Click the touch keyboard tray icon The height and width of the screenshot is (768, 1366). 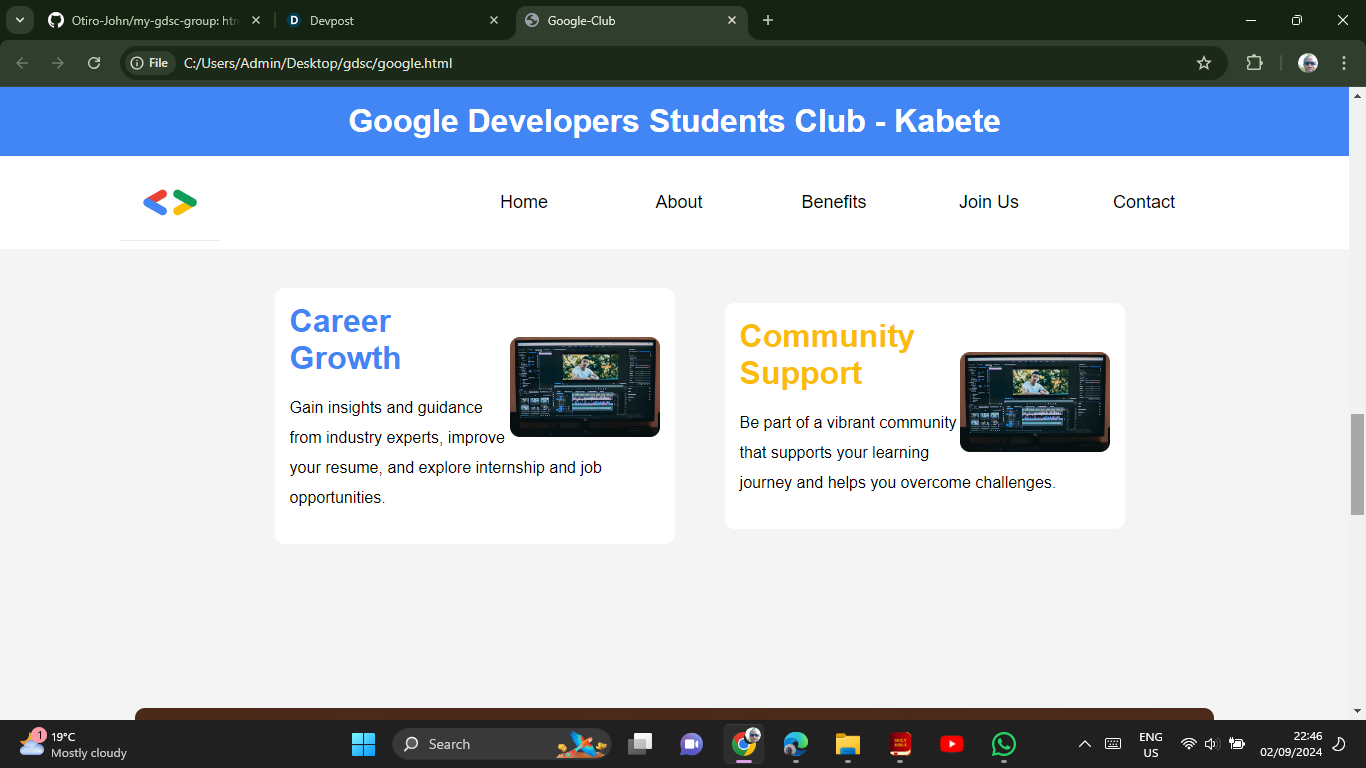pyautogui.click(x=1113, y=744)
